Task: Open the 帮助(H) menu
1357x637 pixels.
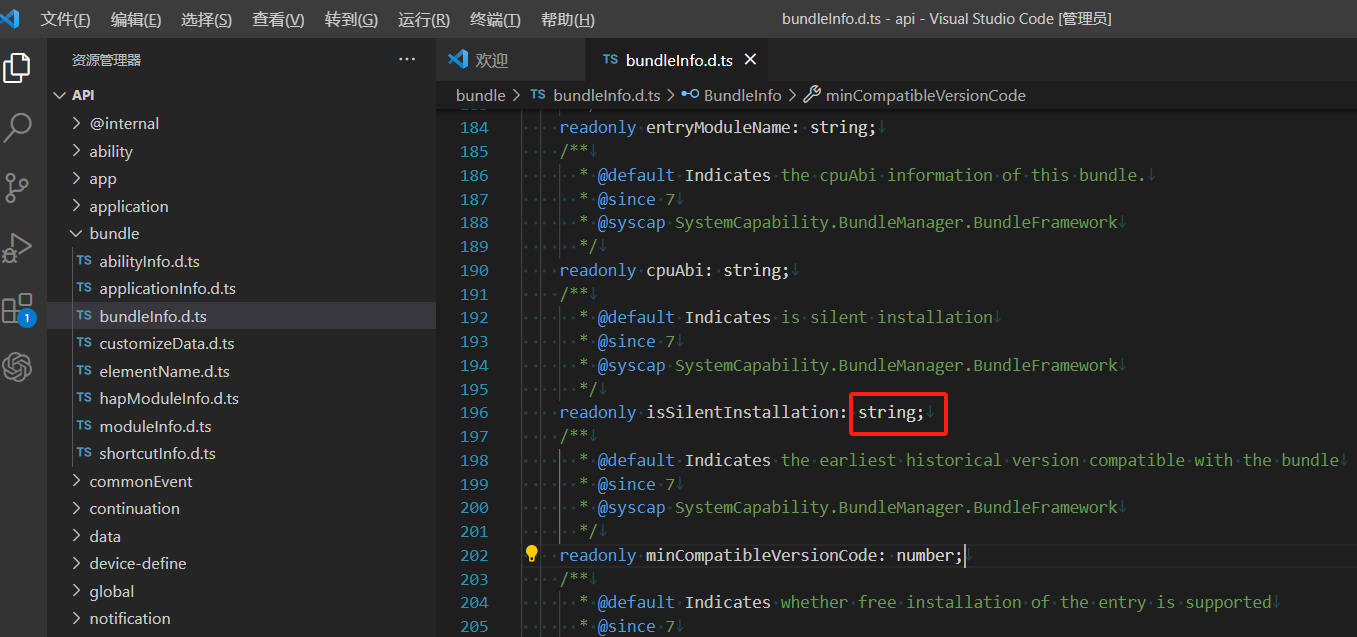Action: tap(567, 20)
